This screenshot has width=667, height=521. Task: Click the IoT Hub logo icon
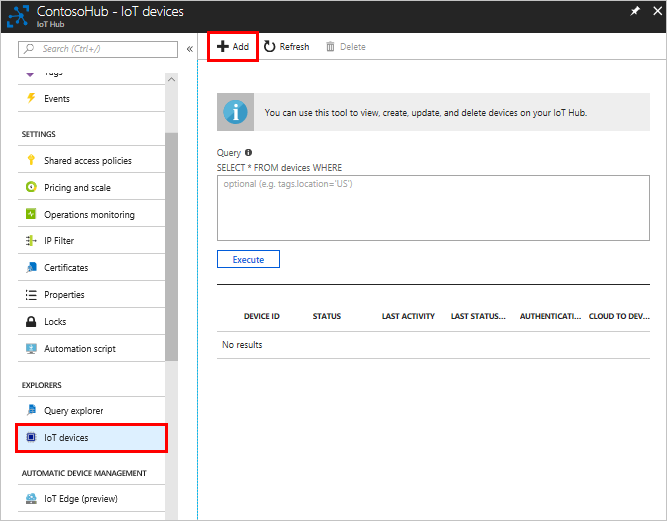coord(18,16)
